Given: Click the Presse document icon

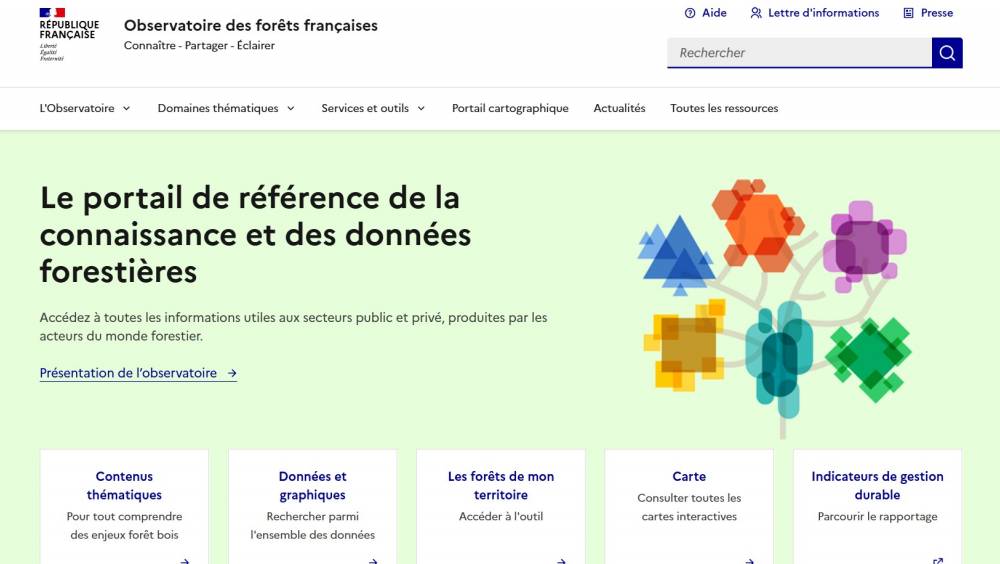Looking at the screenshot, I should (908, 13).
